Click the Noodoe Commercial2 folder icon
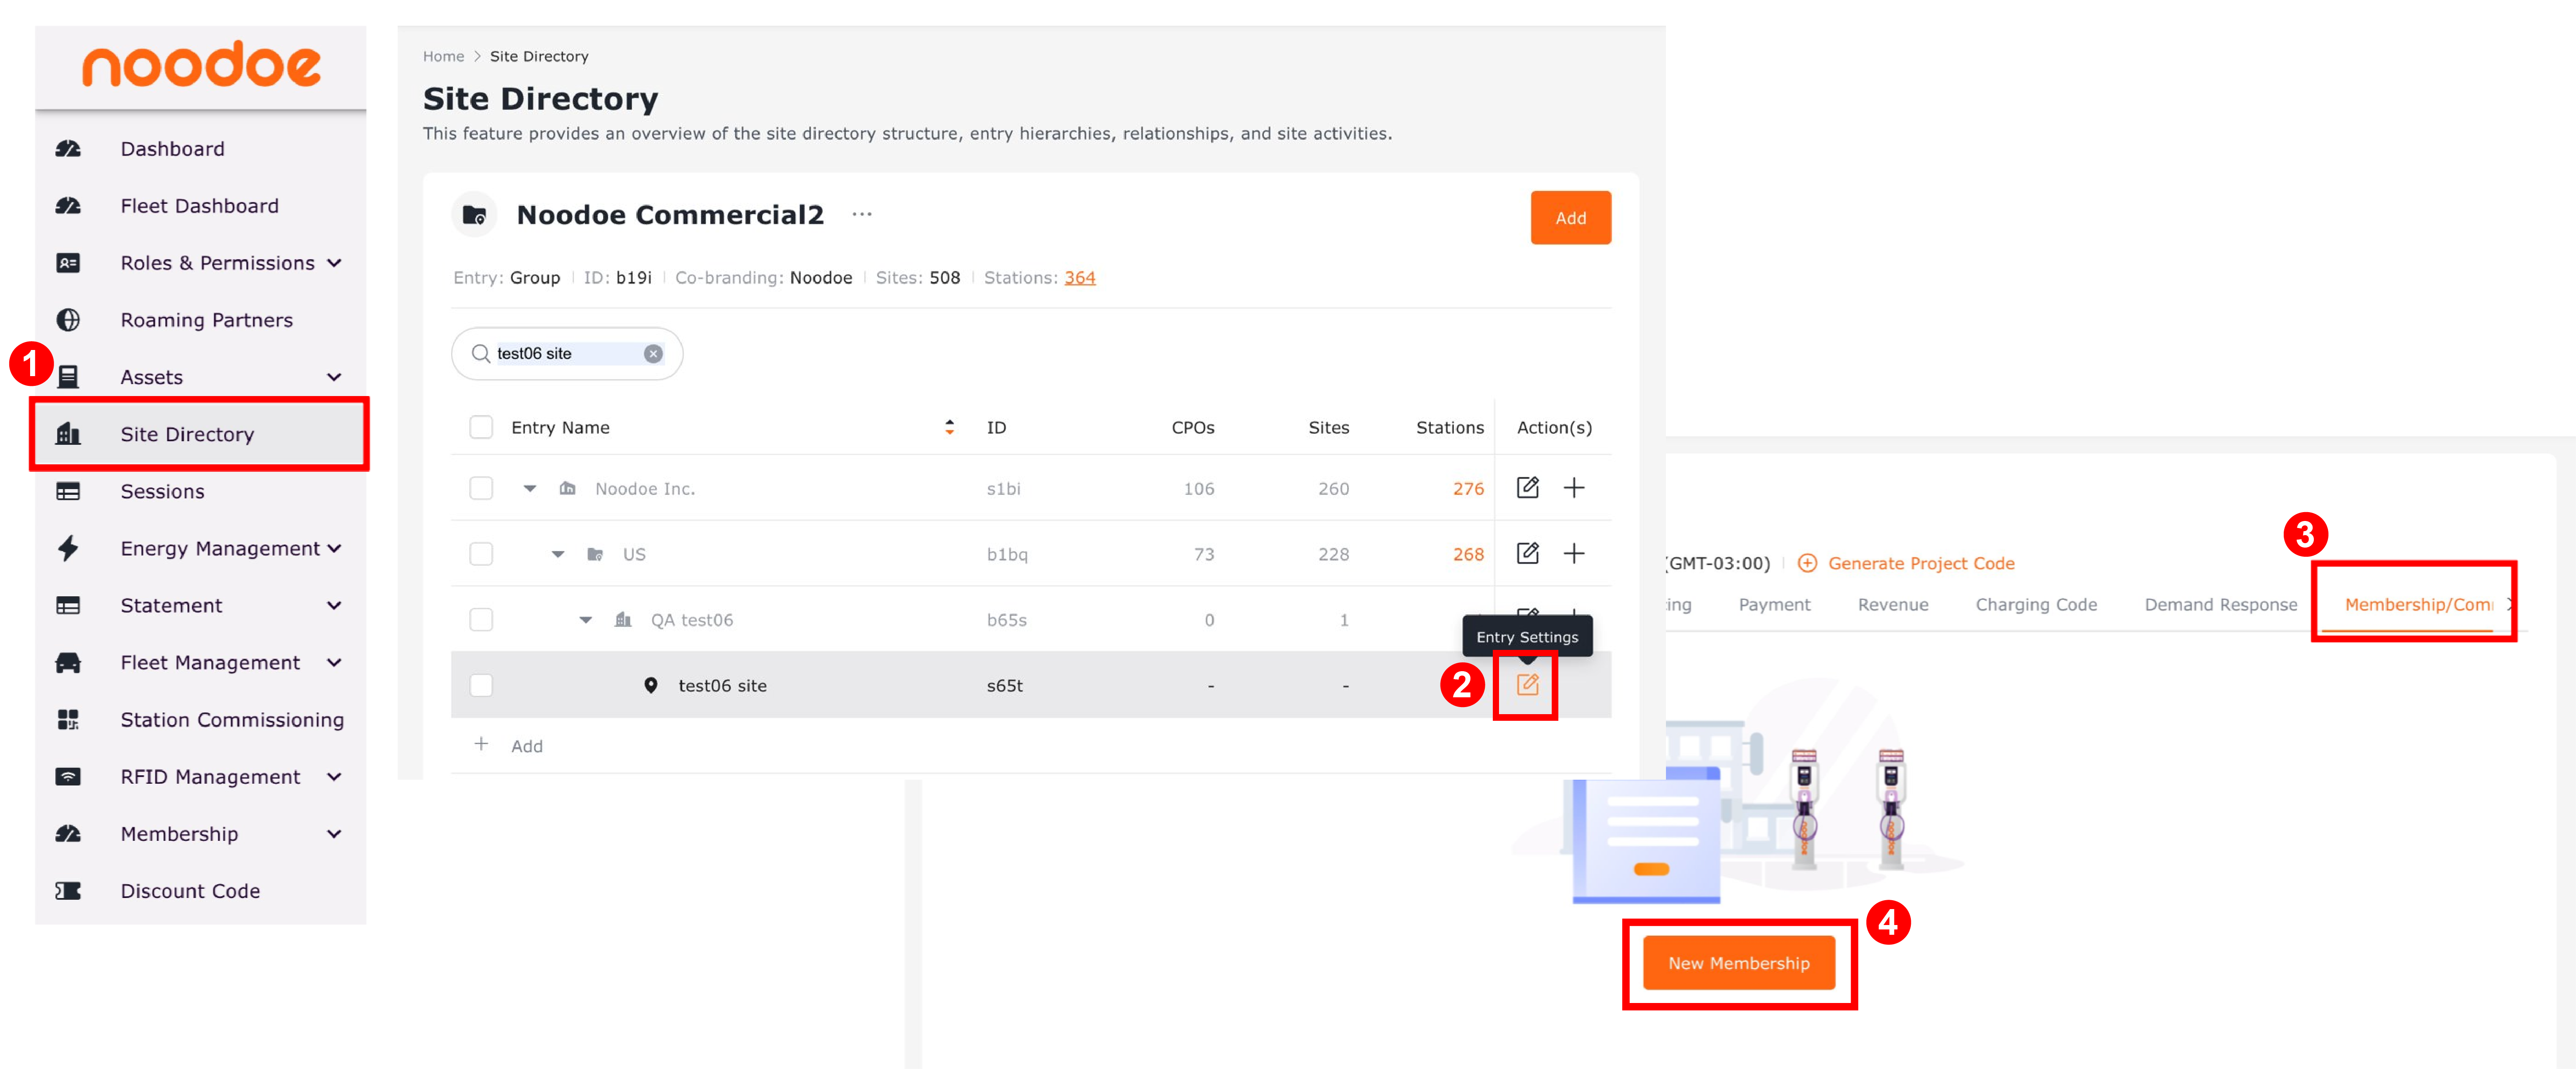Screen dimensions: 2576x1069 pyautogui.click(x=474, y=215)
